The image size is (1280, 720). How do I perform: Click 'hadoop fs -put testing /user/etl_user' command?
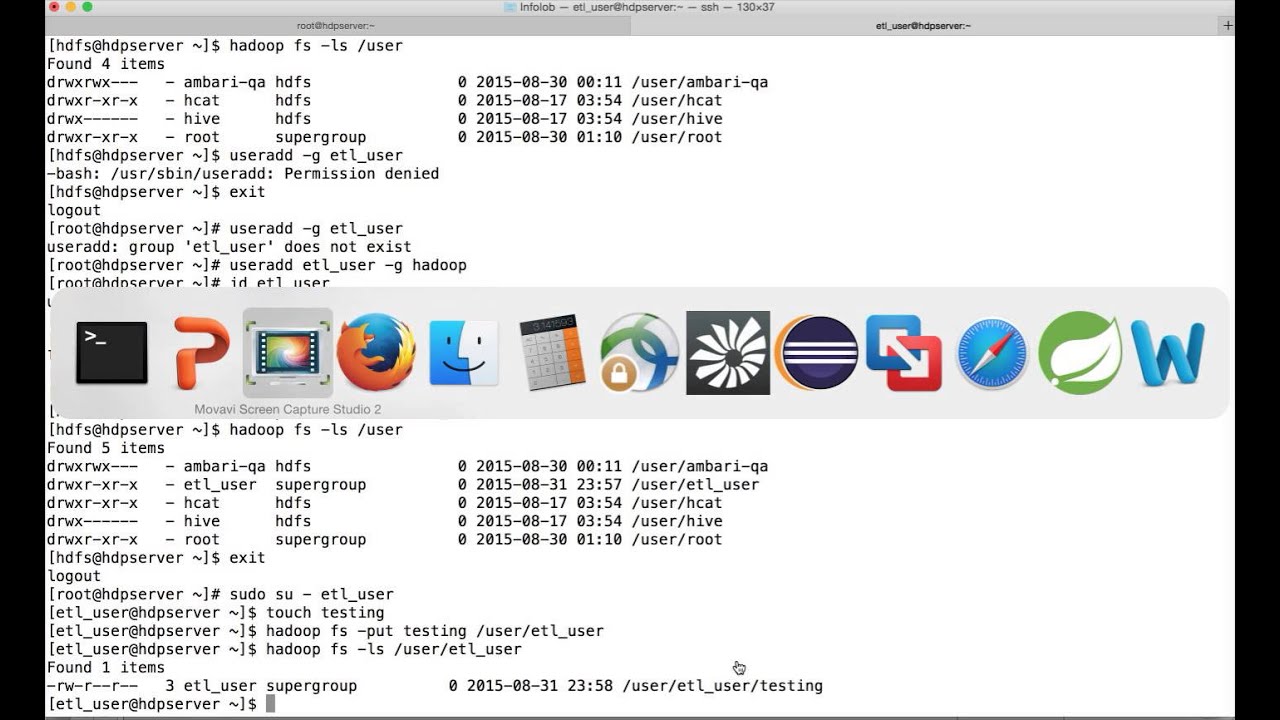(x=435, y=631)
